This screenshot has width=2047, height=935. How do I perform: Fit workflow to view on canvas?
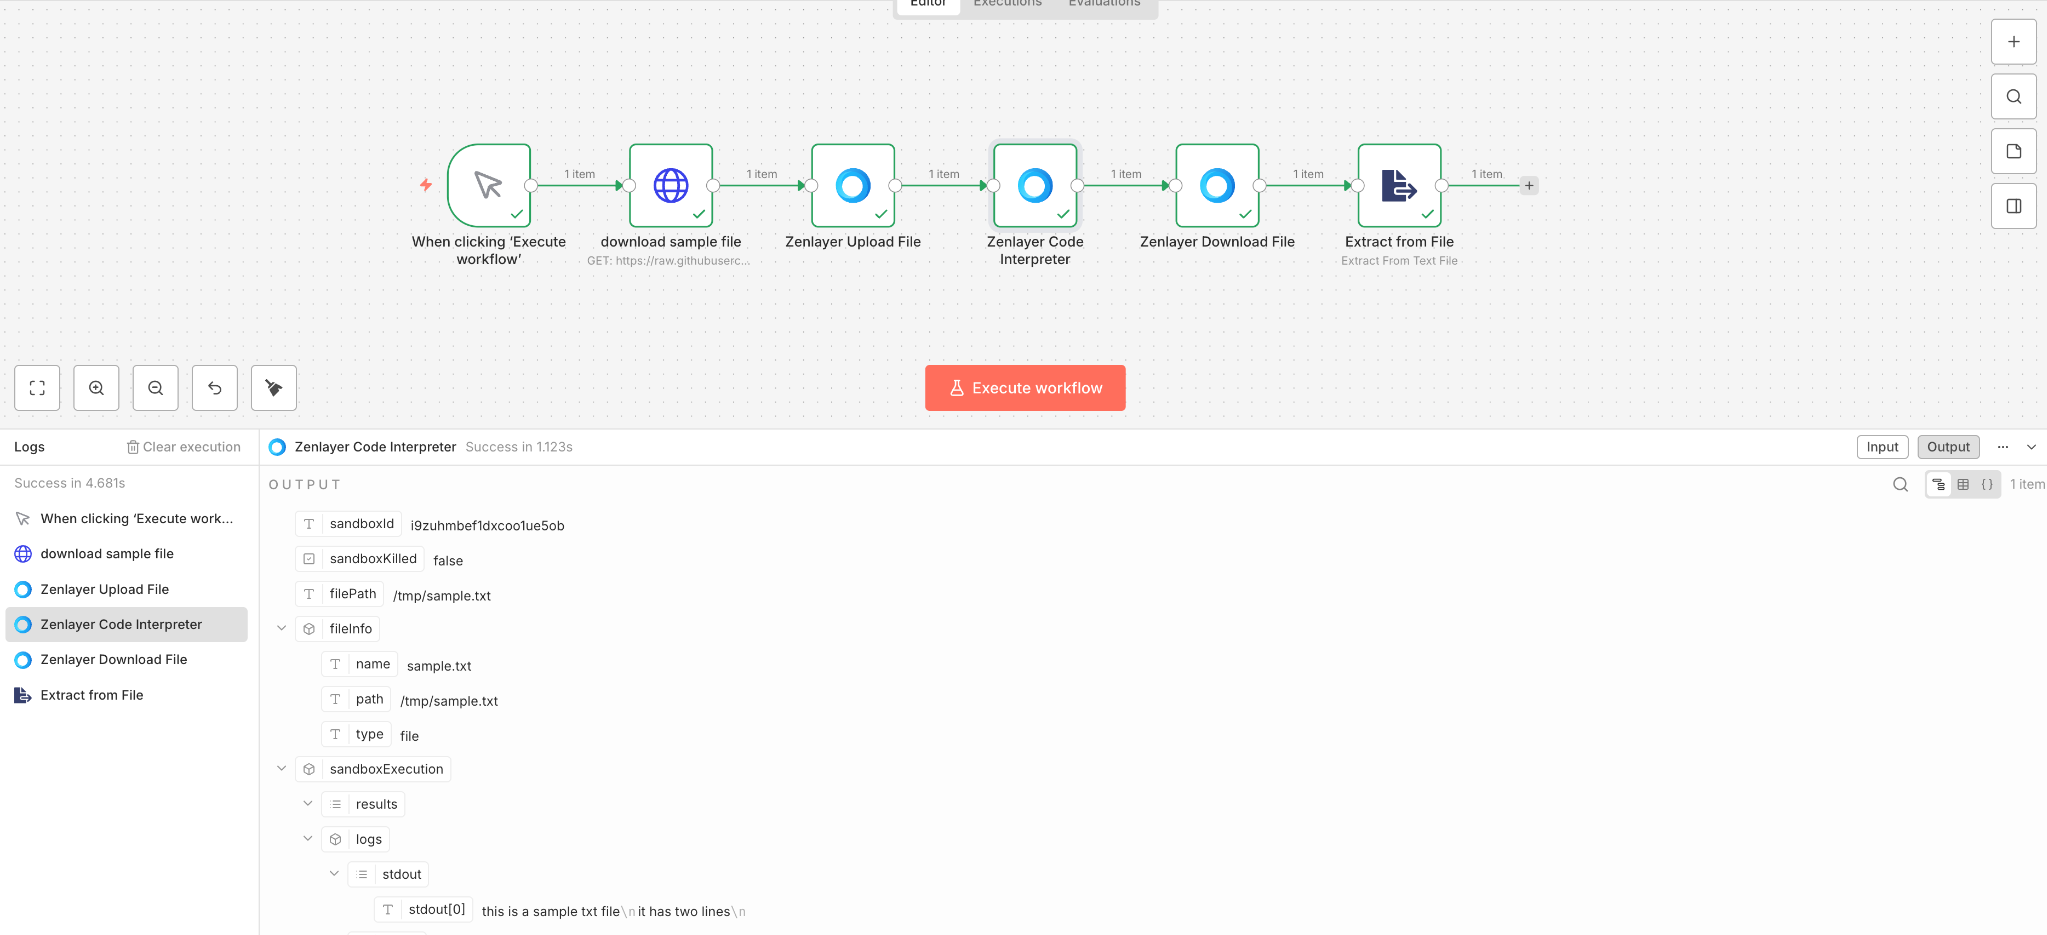coord(37,388)
